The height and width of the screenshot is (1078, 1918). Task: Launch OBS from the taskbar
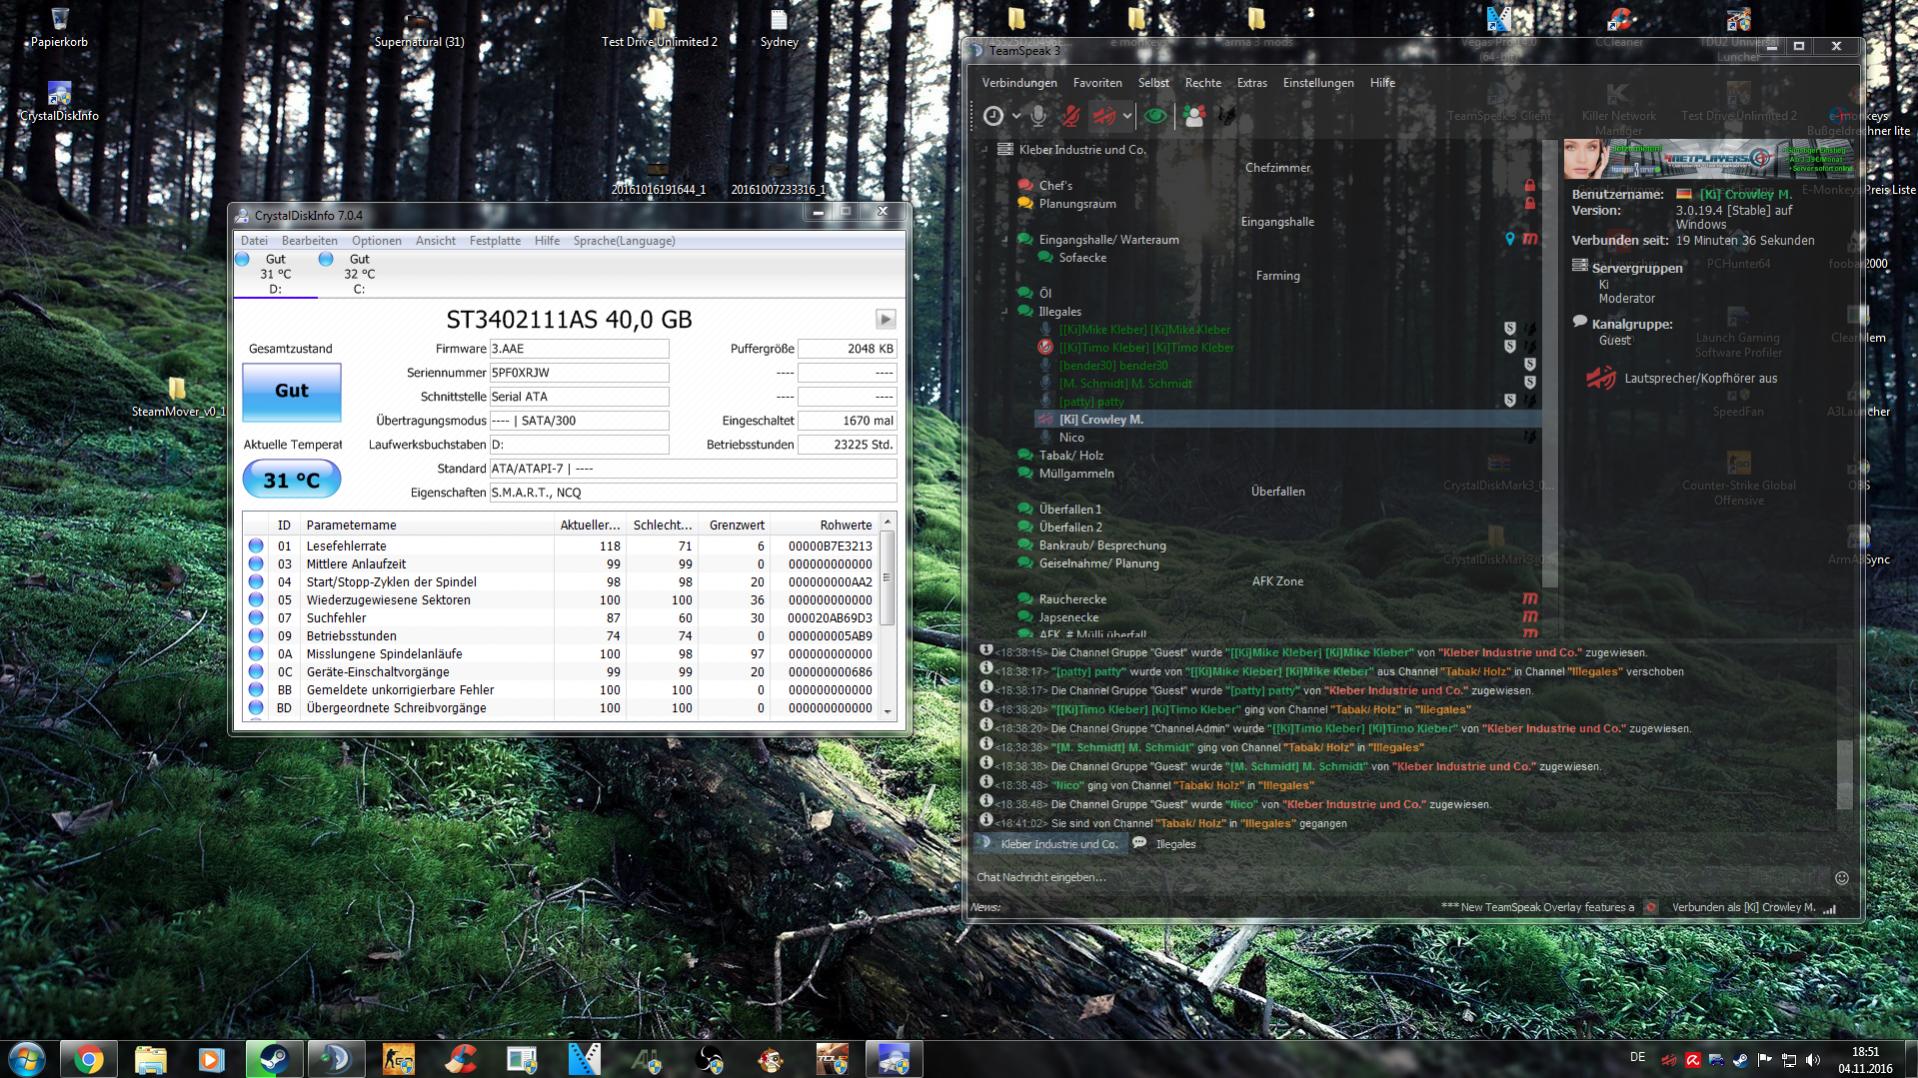tap(708, 1059)
